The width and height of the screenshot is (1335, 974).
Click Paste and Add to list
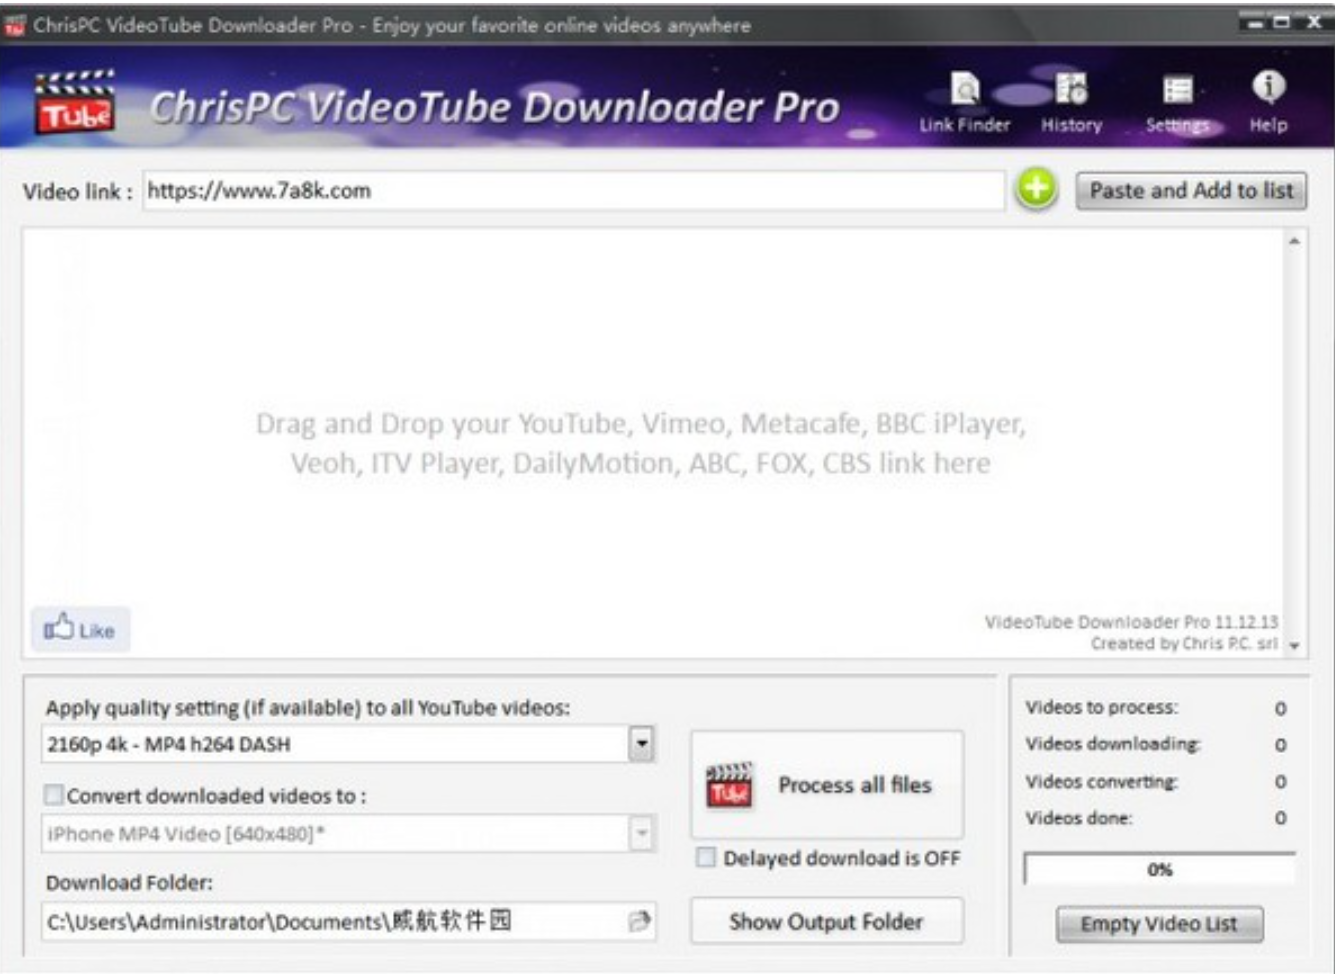[1191, 190]
